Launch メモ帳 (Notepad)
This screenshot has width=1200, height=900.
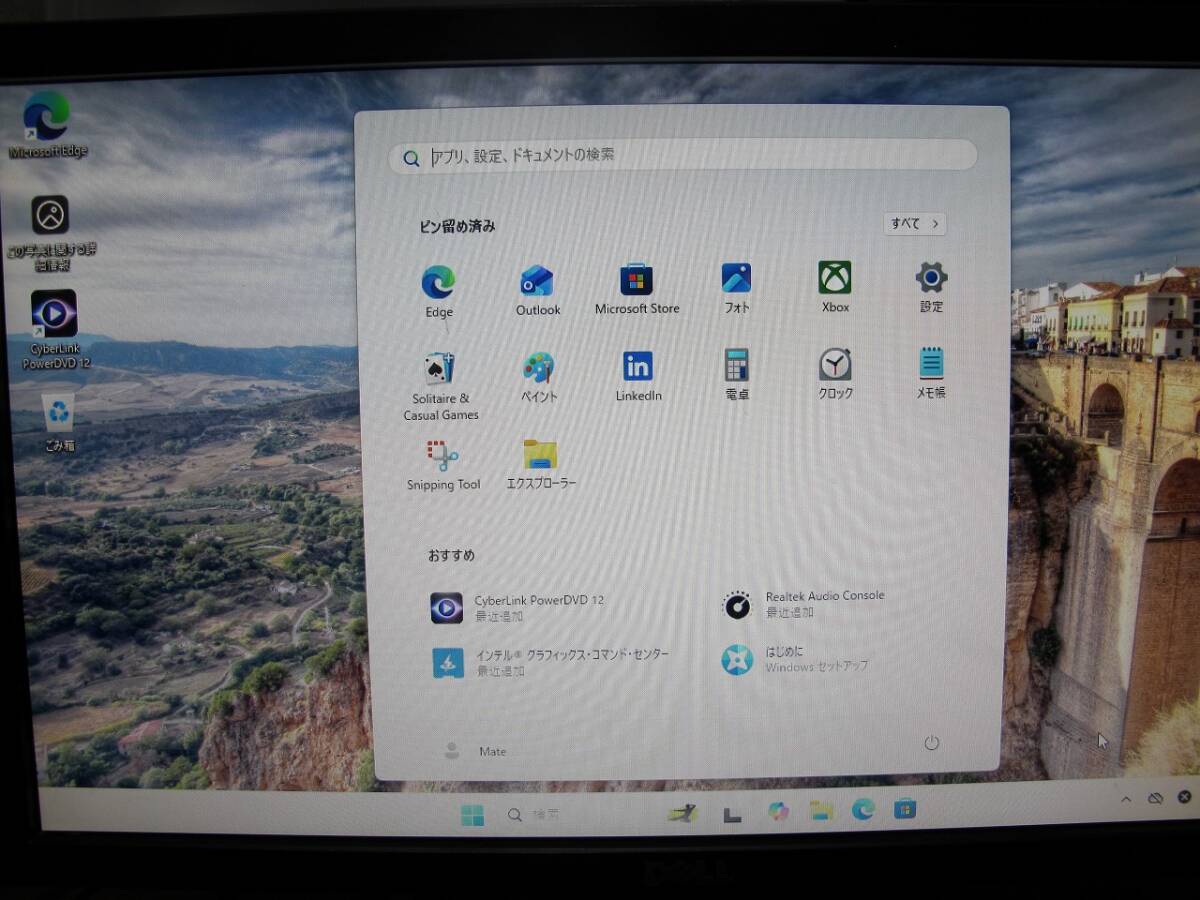click(931, 373)
